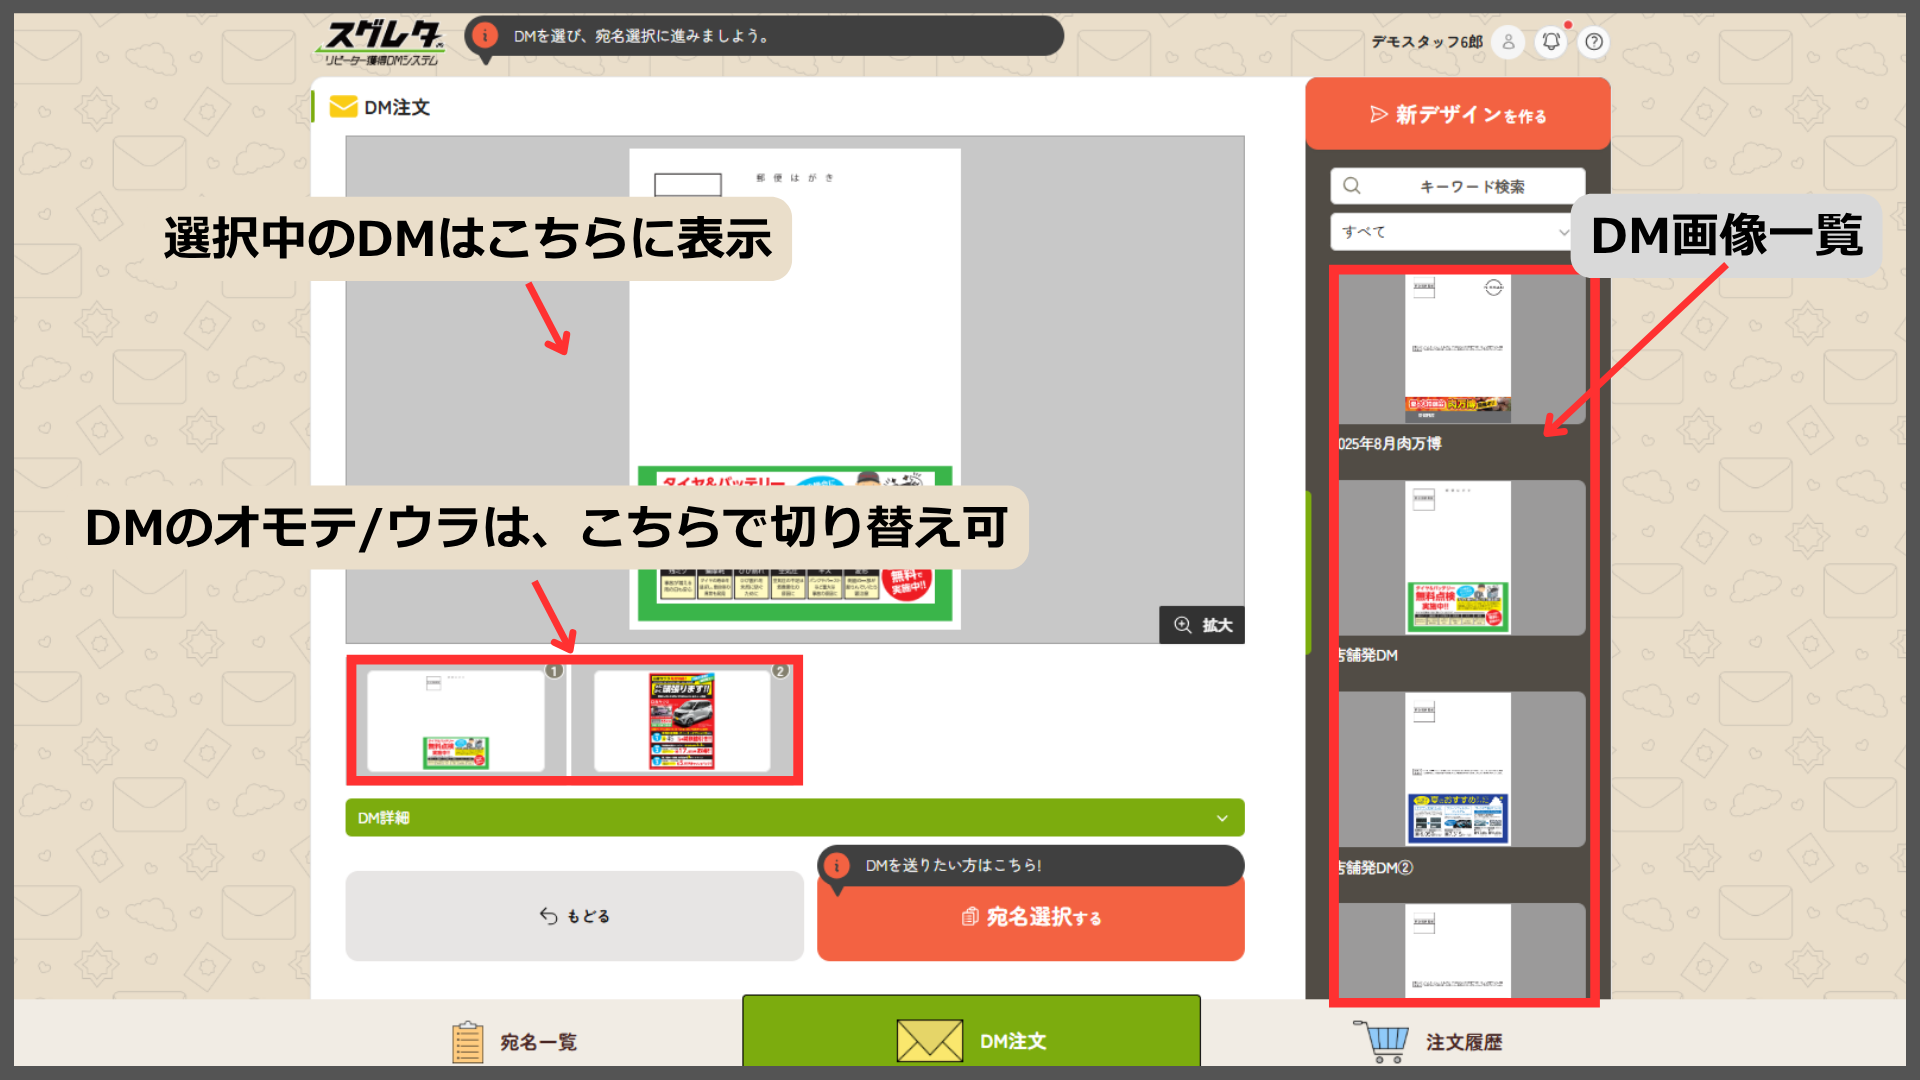Click the user profile icon
1920x1080 pixels.
click(1508, 42)
